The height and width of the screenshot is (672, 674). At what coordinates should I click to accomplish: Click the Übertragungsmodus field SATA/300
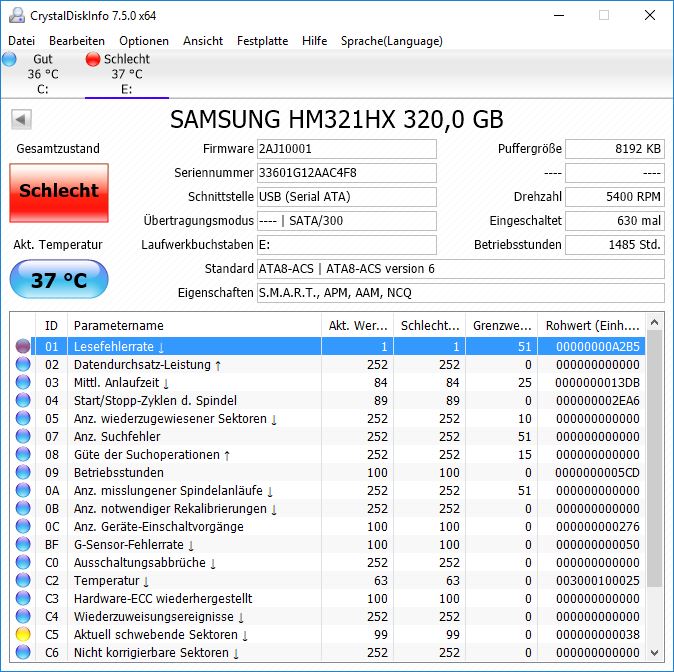[x=346, y=221]
